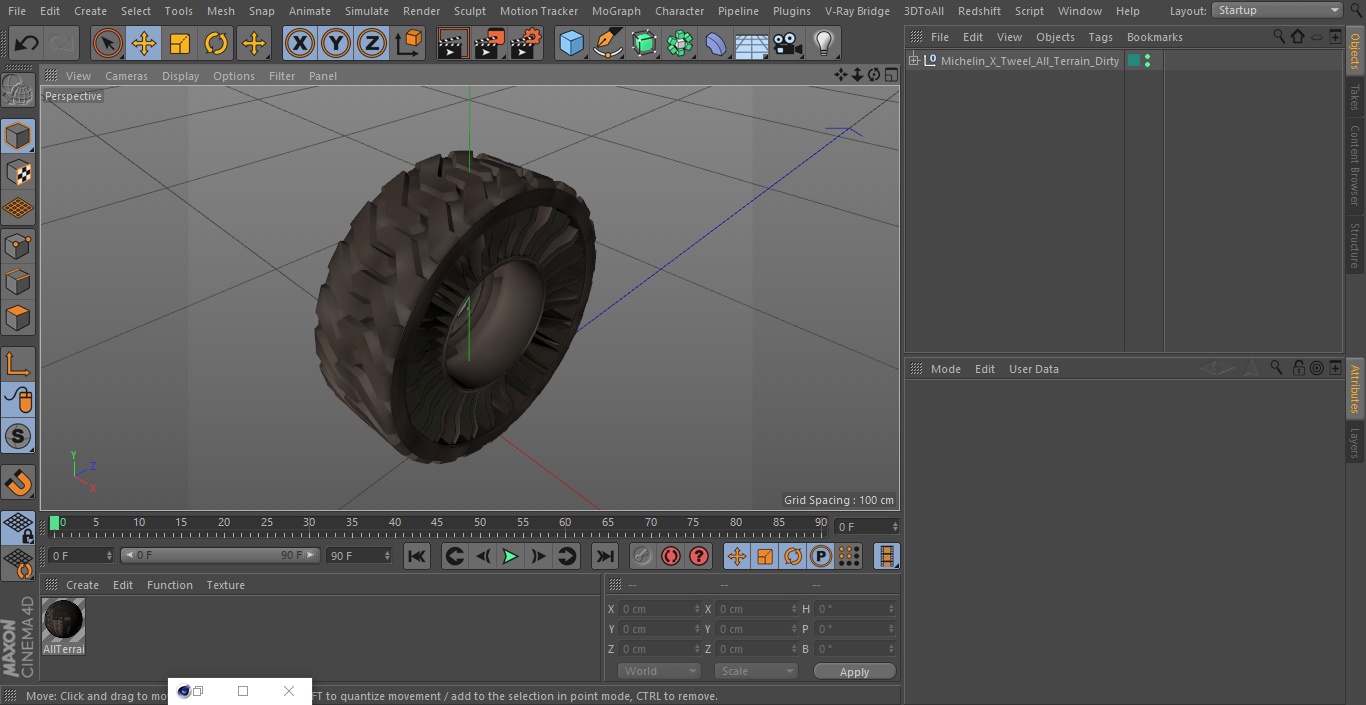This screenshot has height=705, width=1366.
Task: Switch to the Layers tab
Action: click(1355, 442)
